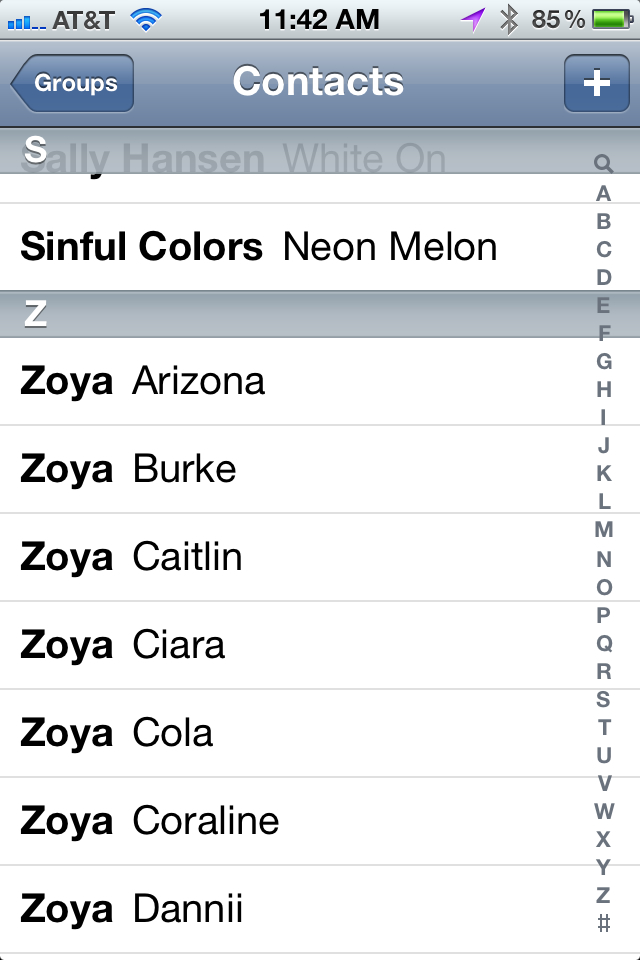This screenshot has height=960, width=640.
Task: Jump to letter A in index
Action: click(x=604, y=193)
